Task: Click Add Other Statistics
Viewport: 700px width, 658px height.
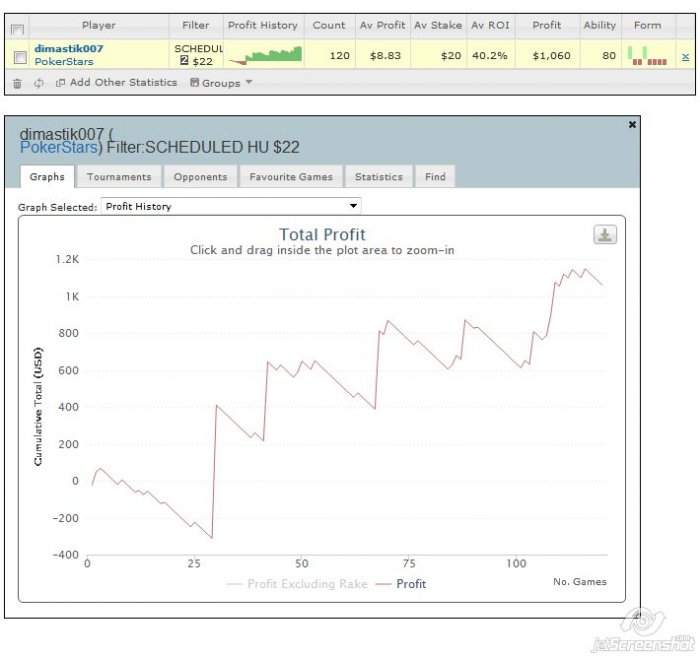Action: pyautogui.click(x=116, y=83)
